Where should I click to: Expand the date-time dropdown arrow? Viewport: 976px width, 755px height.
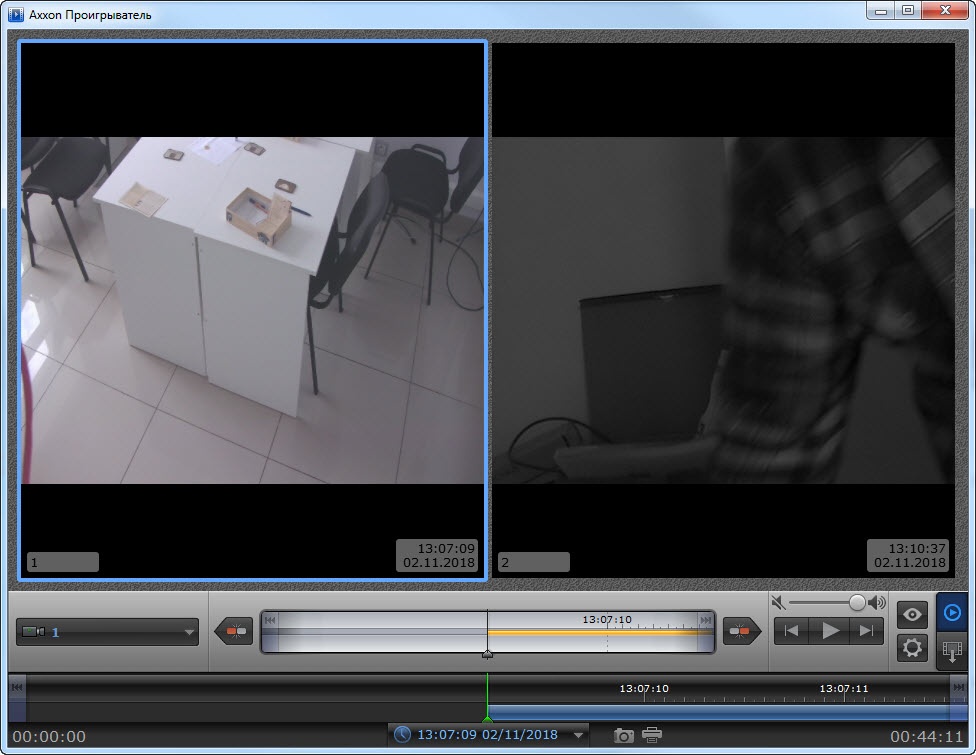(578, 735)
